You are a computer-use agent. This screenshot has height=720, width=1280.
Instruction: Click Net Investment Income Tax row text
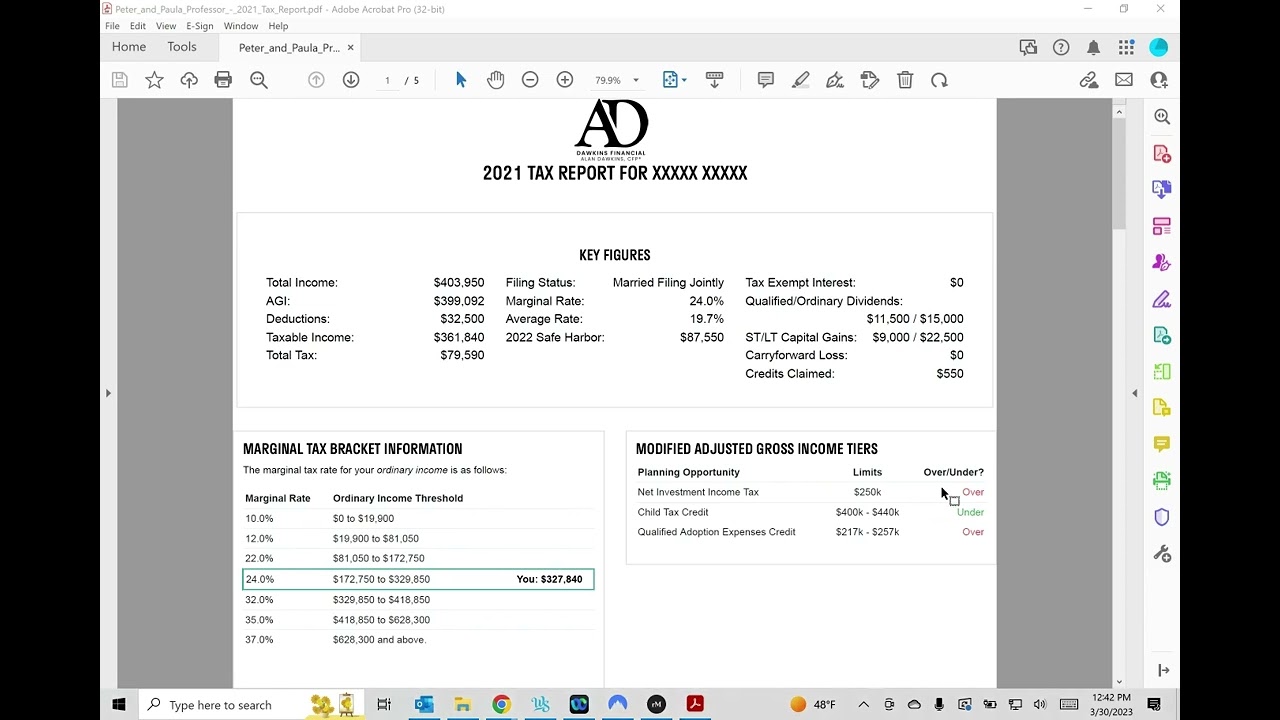698,492
